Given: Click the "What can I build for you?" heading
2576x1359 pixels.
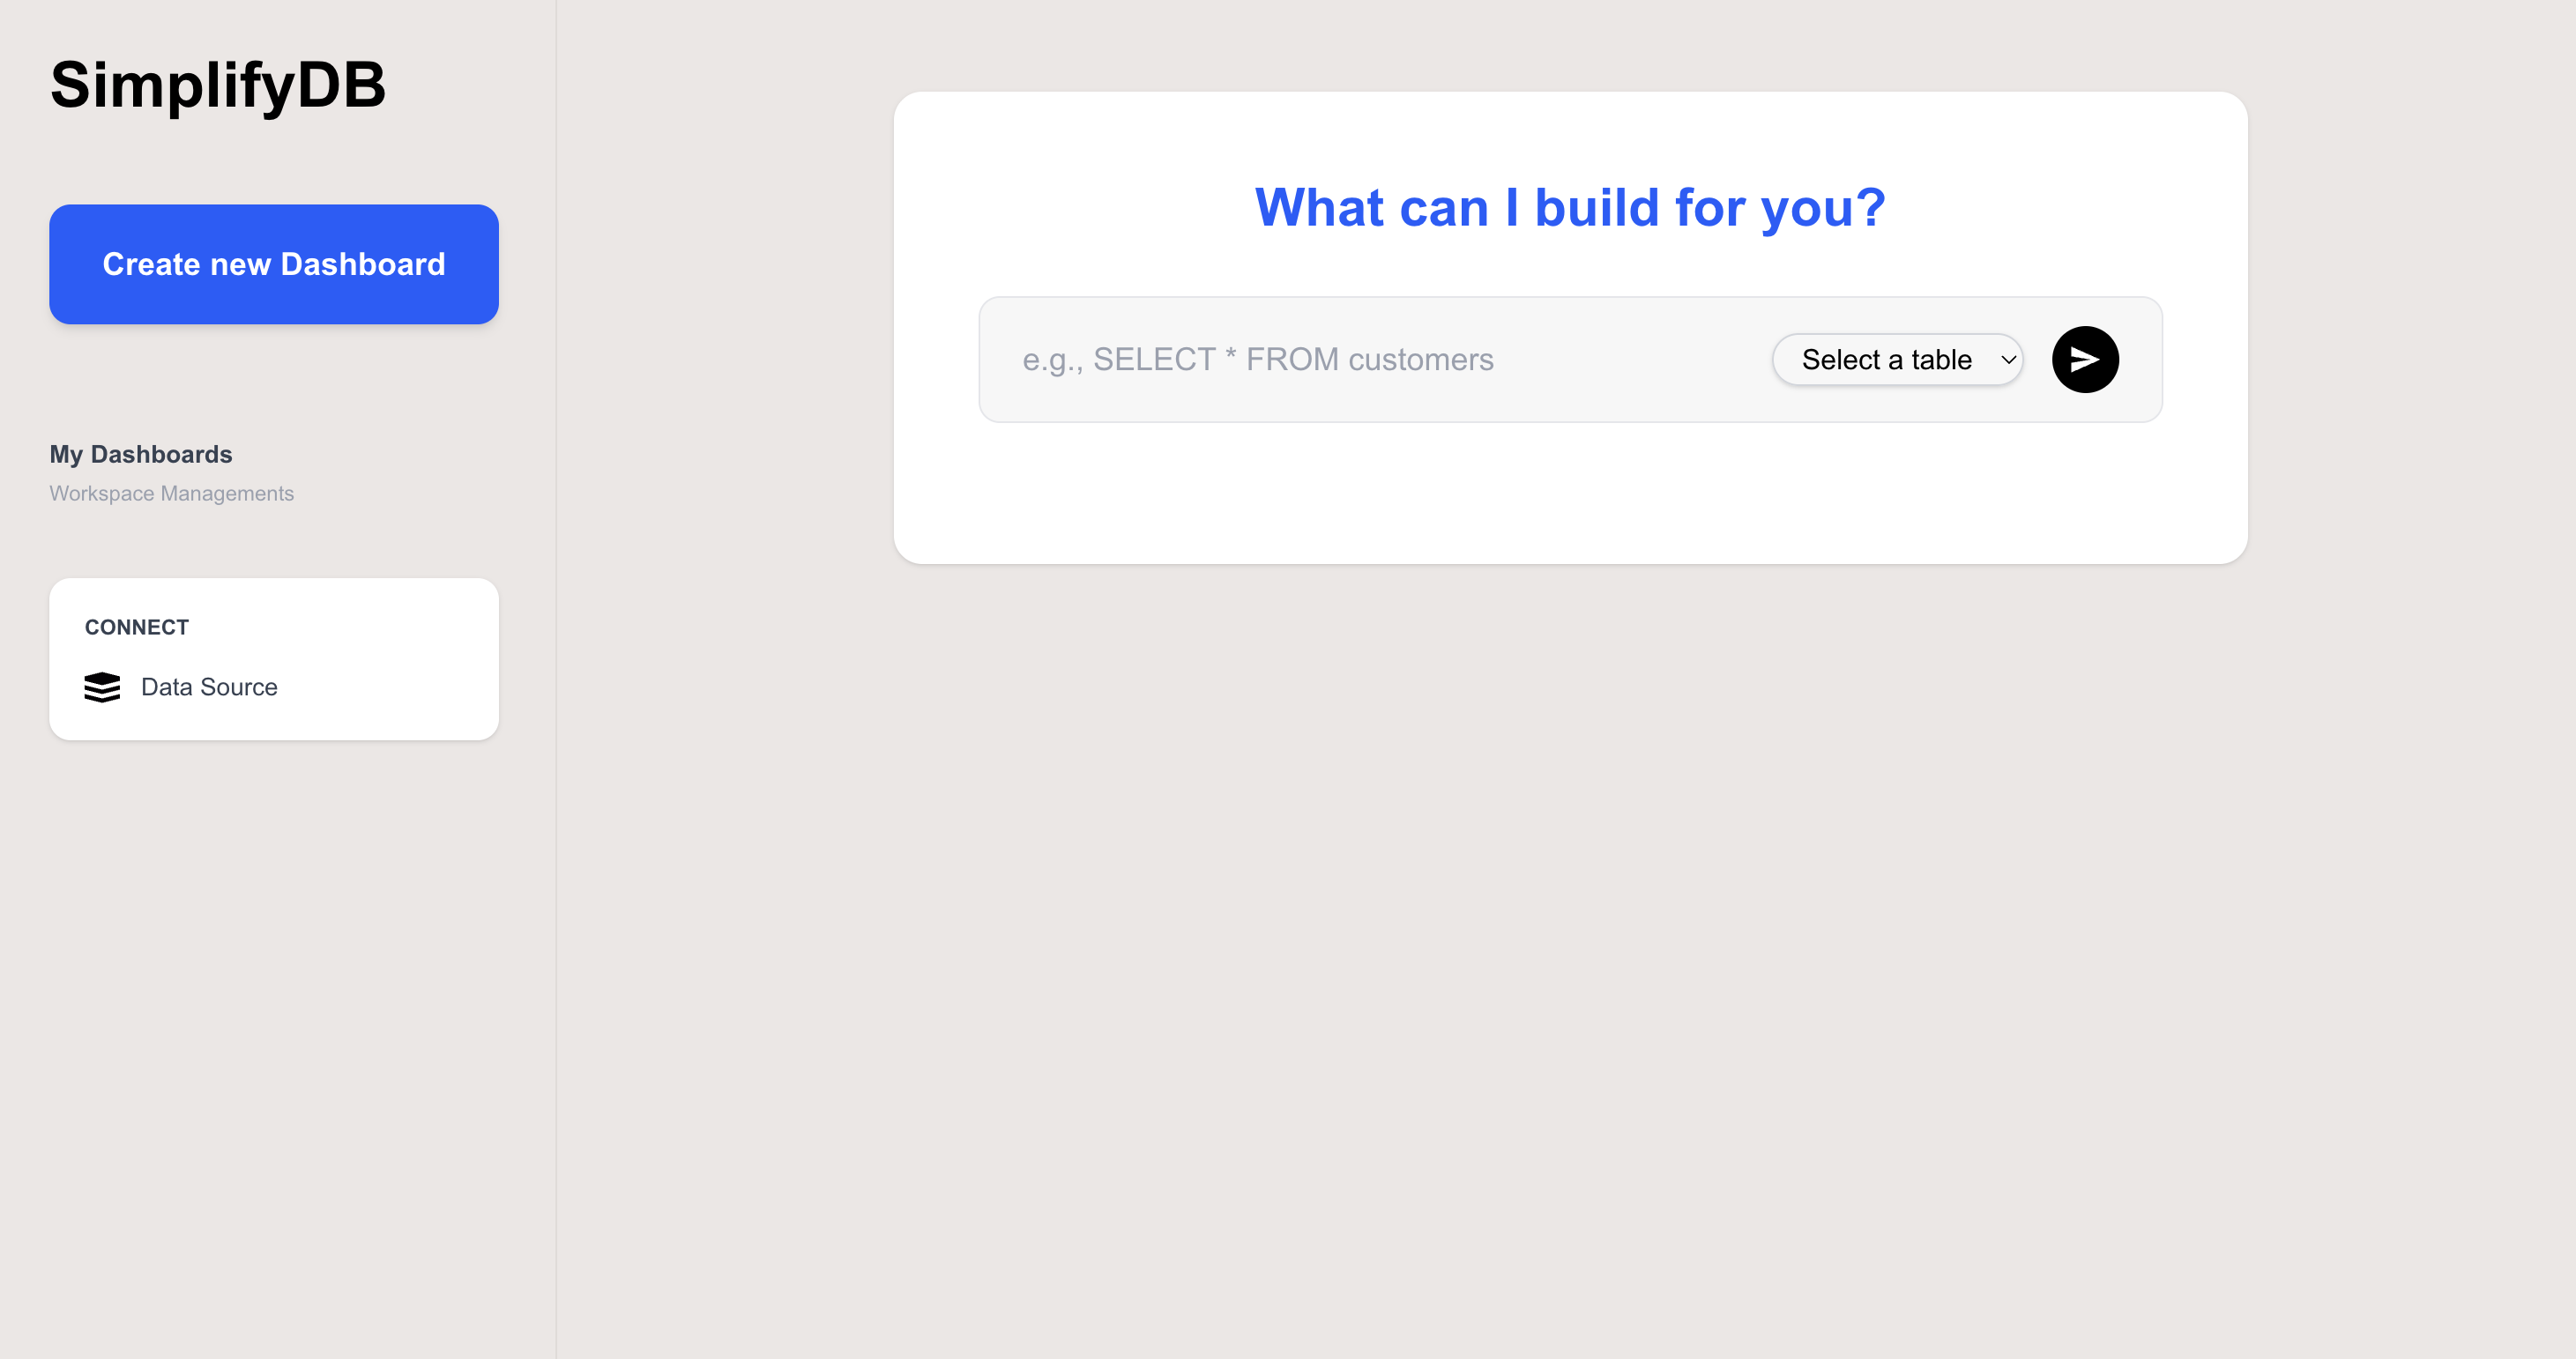Looking at the screenshot, I should click(1570, 208).
